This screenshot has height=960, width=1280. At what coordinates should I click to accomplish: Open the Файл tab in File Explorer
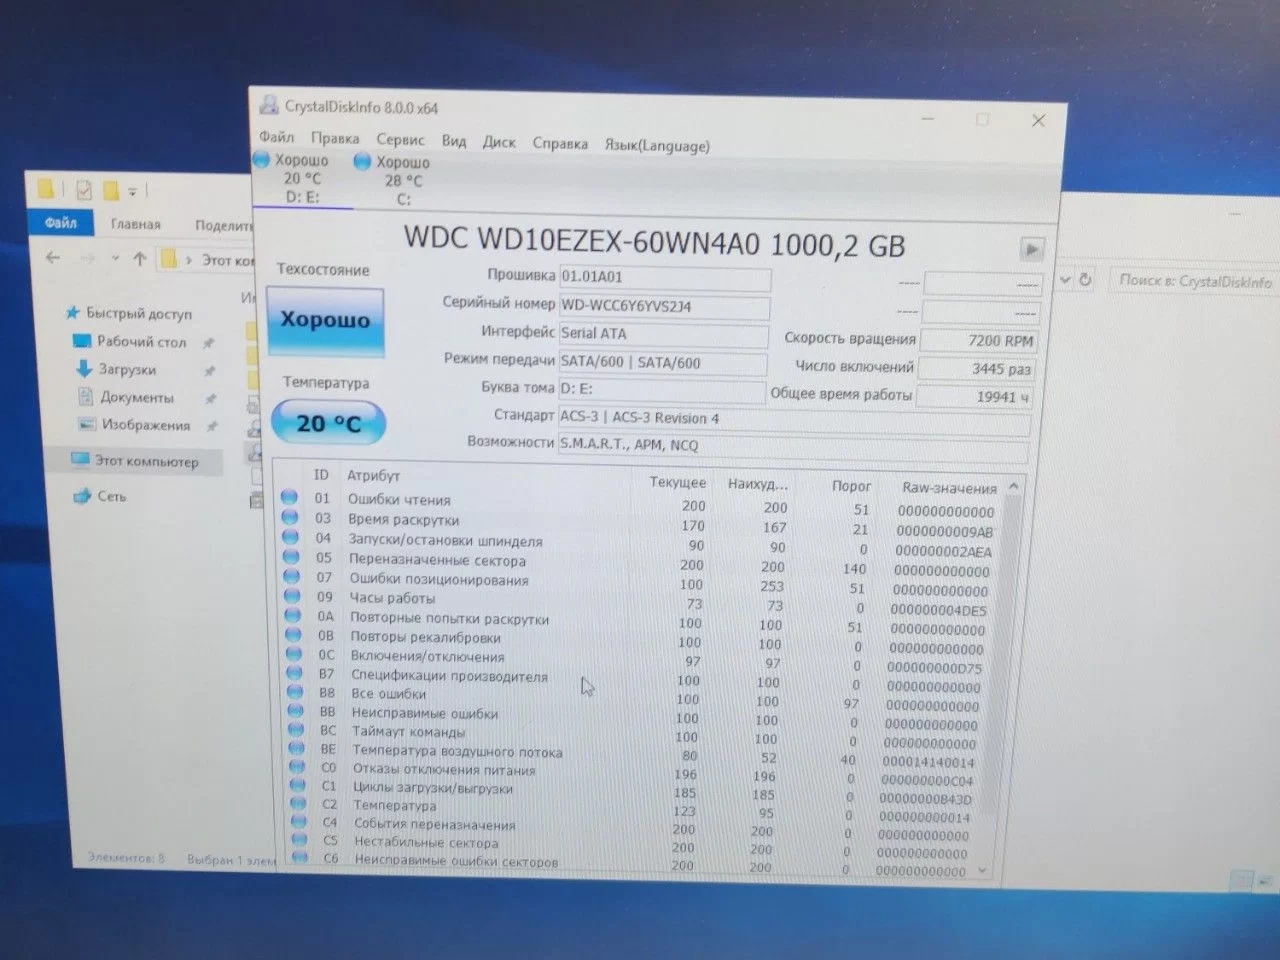60,223
